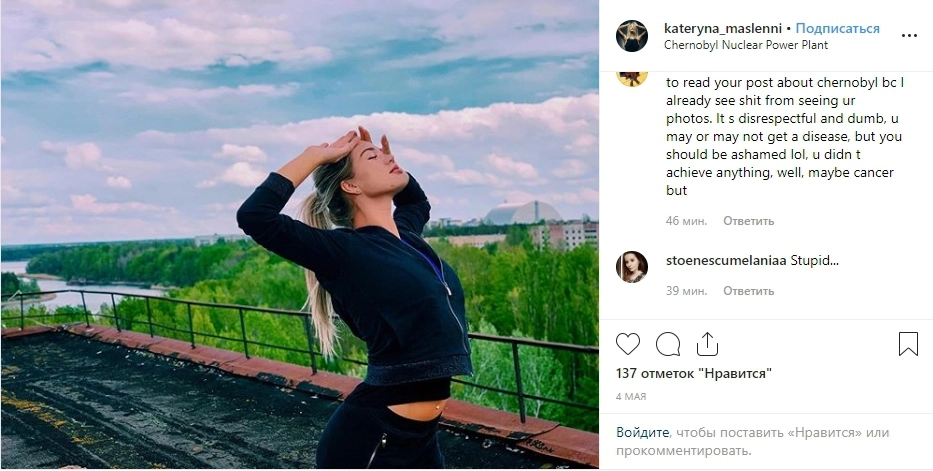933x471 pixels.
Task: Click the Войдите login link
Action: [x=642, y=433]
